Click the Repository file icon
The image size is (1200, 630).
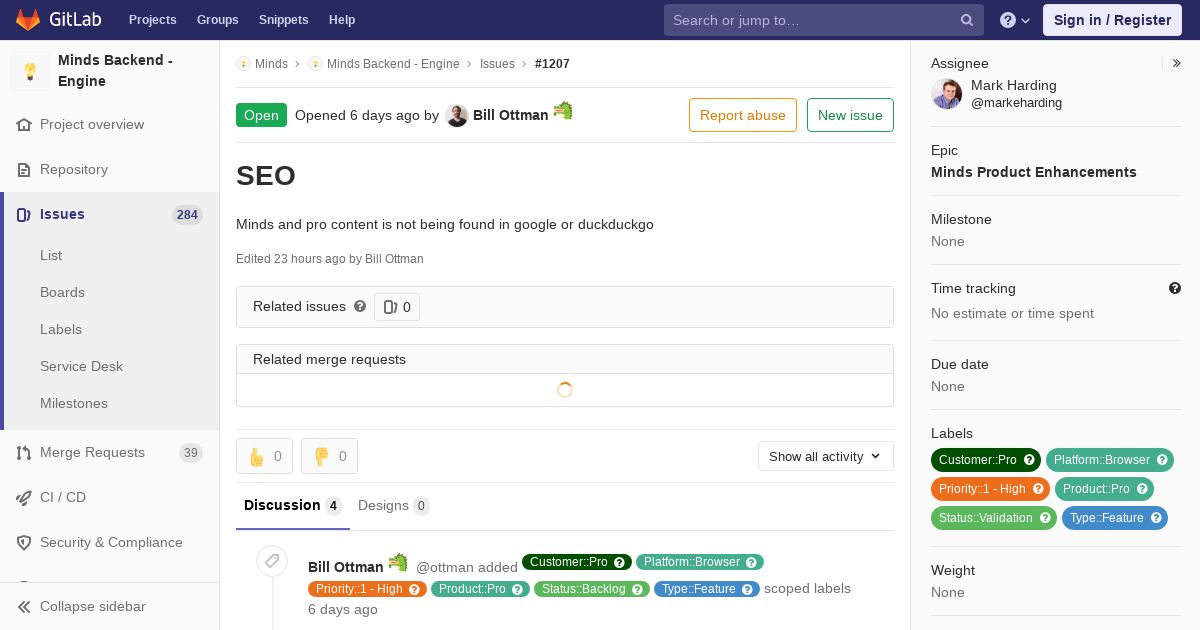click(x=24, y=170)
